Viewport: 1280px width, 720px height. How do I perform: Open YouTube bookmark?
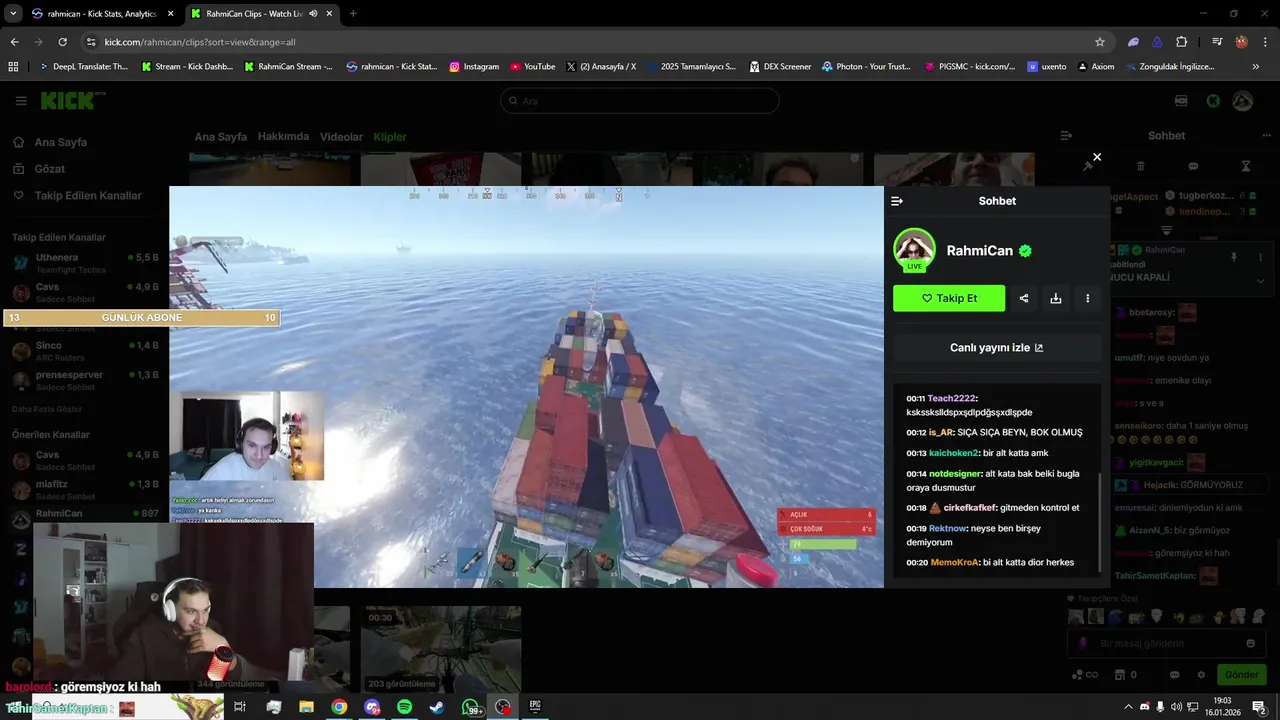533,67
